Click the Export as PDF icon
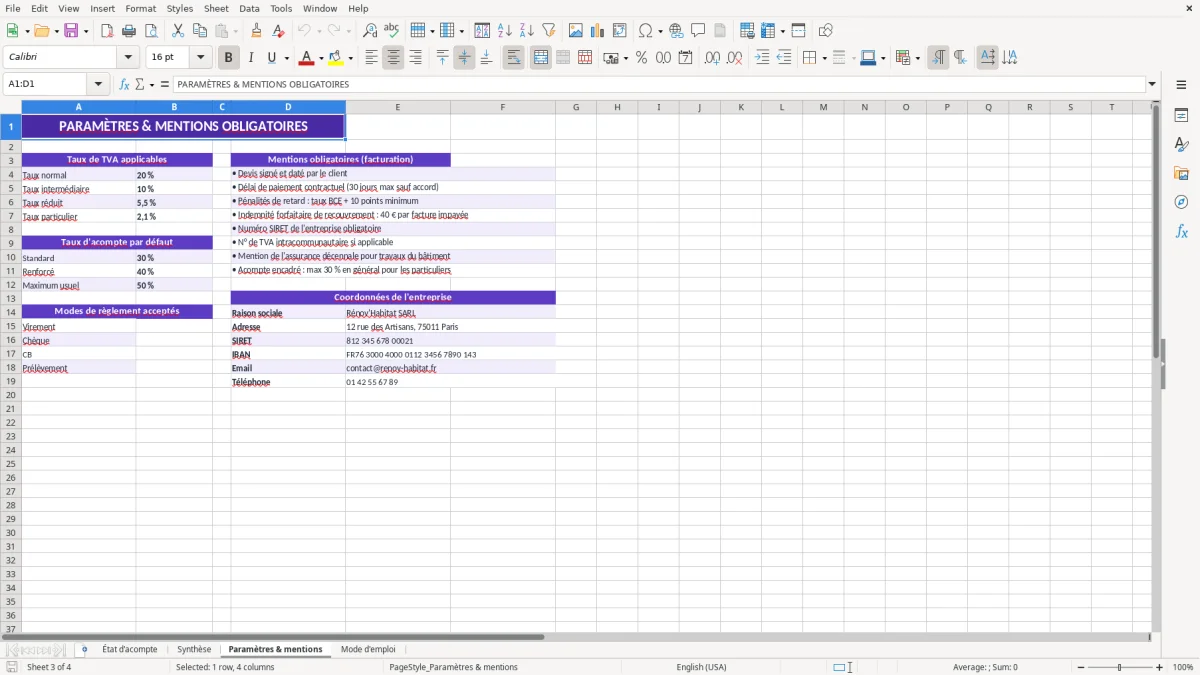 coord(107,31)
